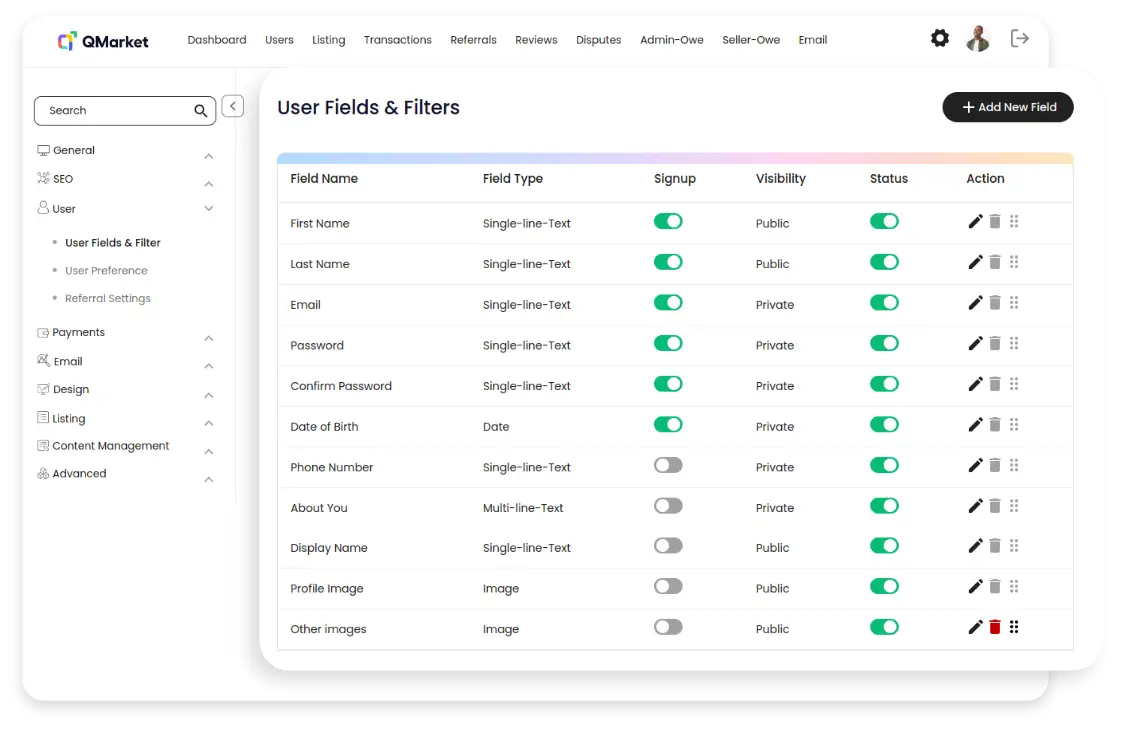This screenshot has height=729, width=1121.
Task: Click the QMarket logo
Action: tap(103, 41)
